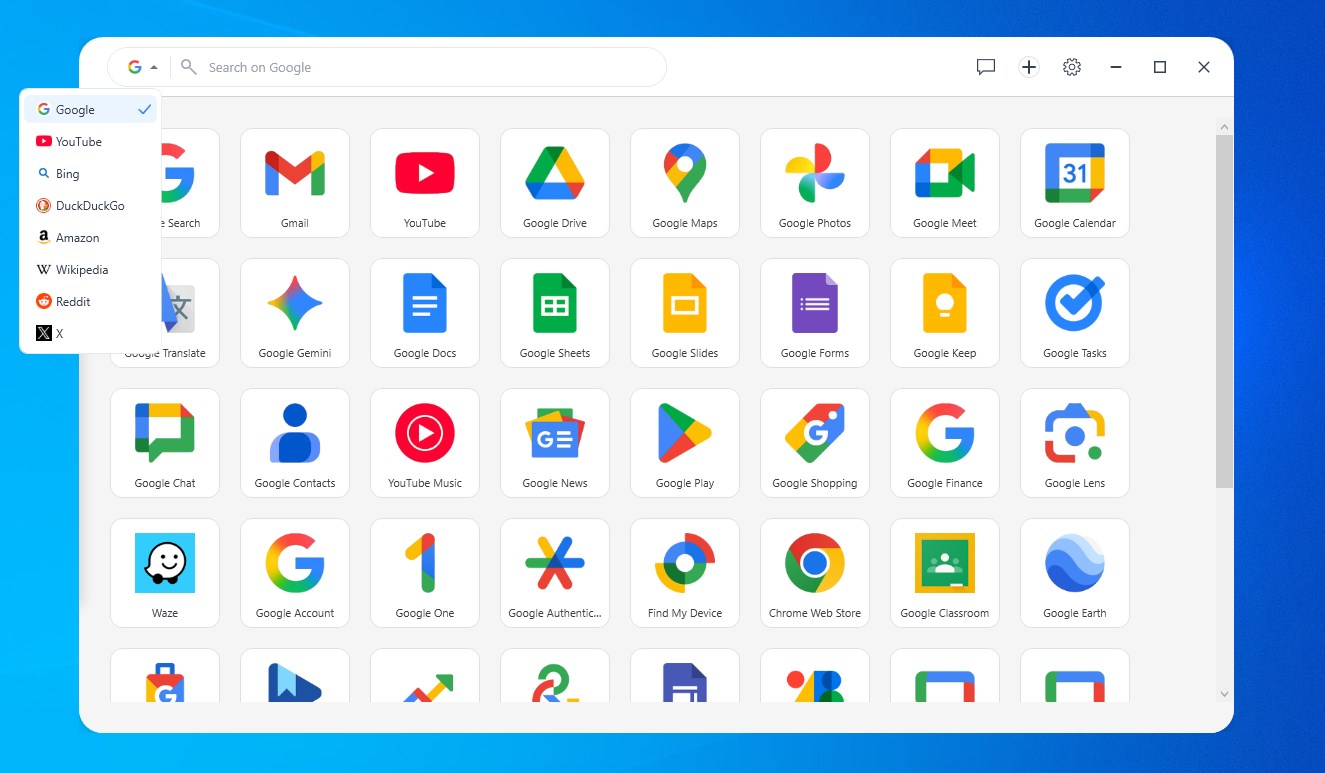The width and height of the screenshot is (1325, 773).
Task: Open Google News
Action: [555, 443]
